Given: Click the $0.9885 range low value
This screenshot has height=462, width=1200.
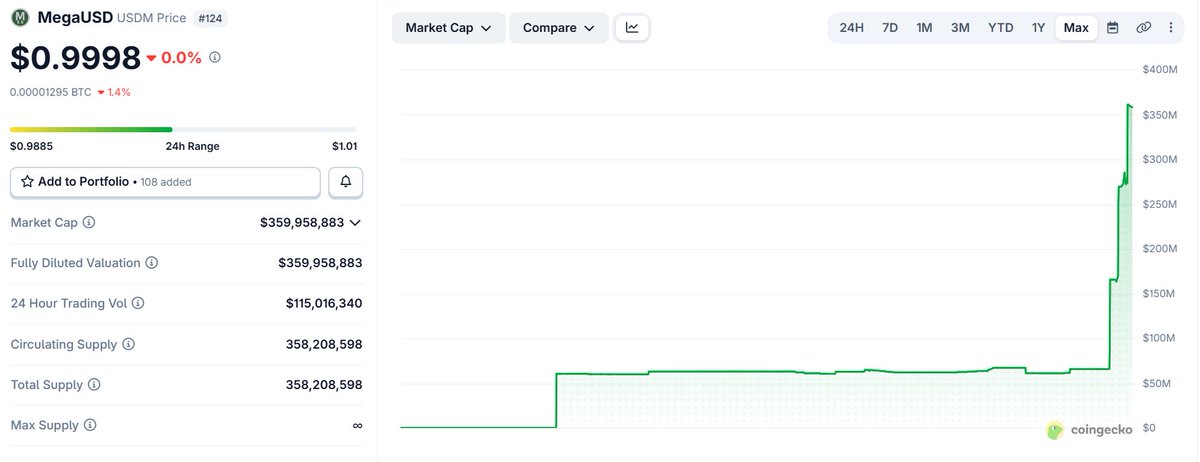Looking at the screenshot, I should 31,146.
